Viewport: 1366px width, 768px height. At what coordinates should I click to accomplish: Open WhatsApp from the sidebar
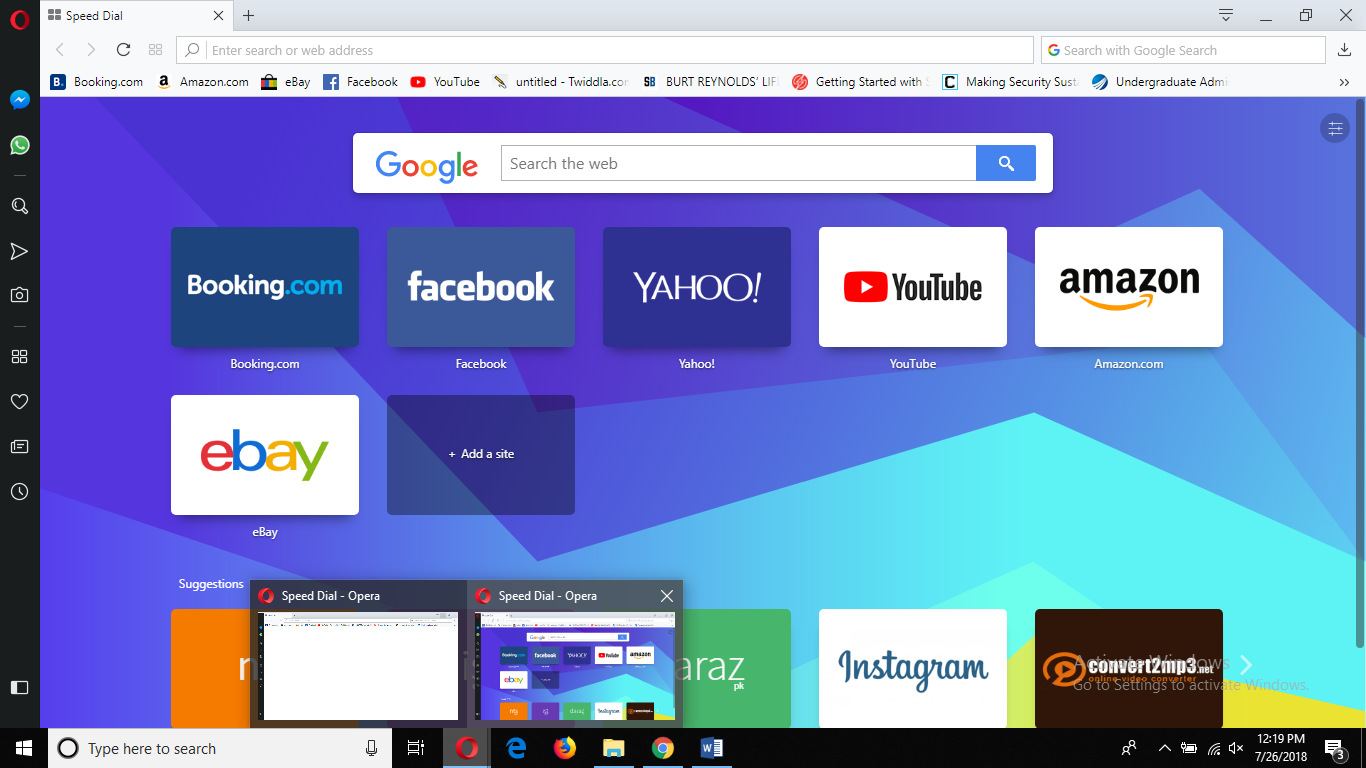point(19,145)
